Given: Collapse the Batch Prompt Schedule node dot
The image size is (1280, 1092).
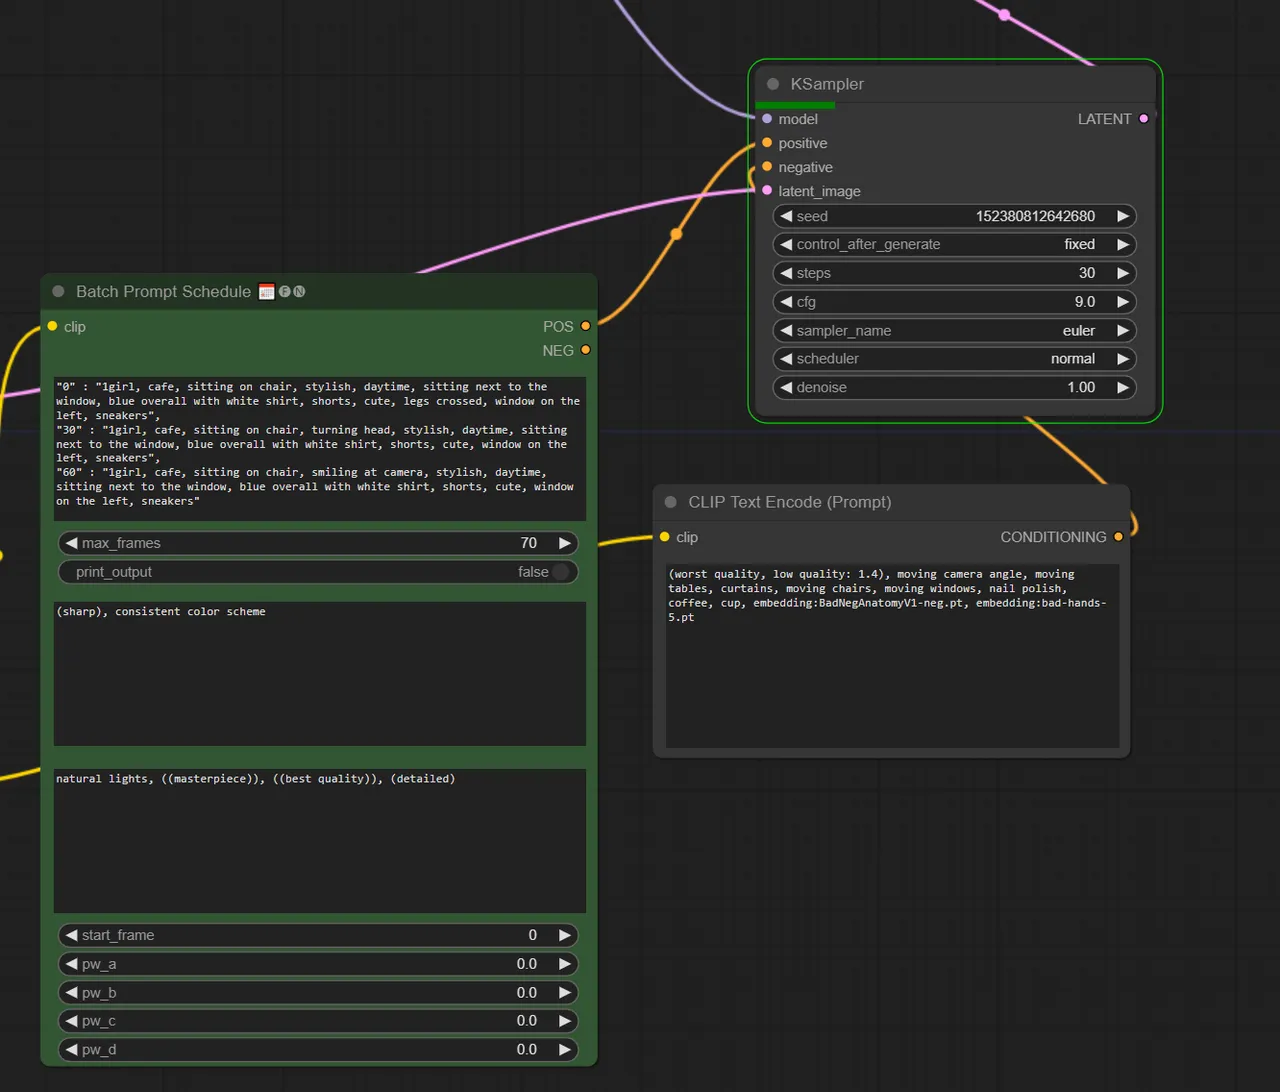Looking at the screenshot, I should coord(58,292).
